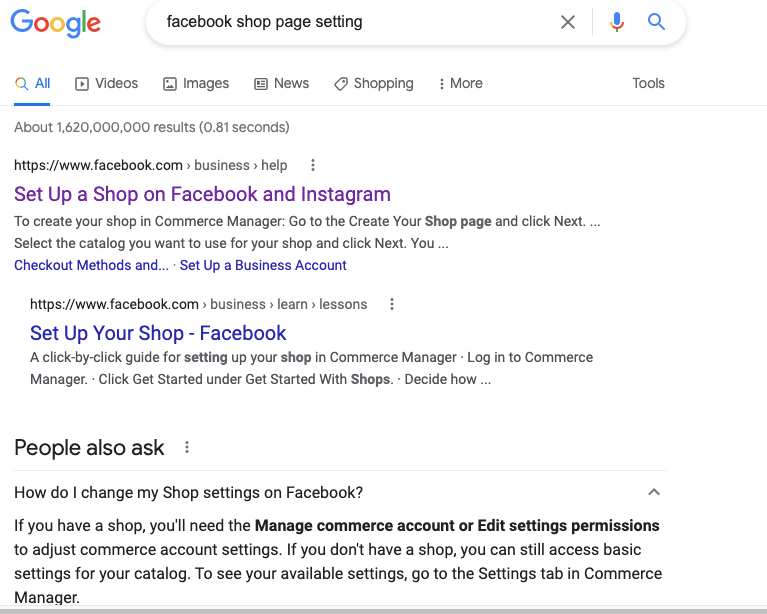This screenshot has height=614, width=767.
Task: Collapse "How do I change my Shop settings"
Action: (189, 492)
